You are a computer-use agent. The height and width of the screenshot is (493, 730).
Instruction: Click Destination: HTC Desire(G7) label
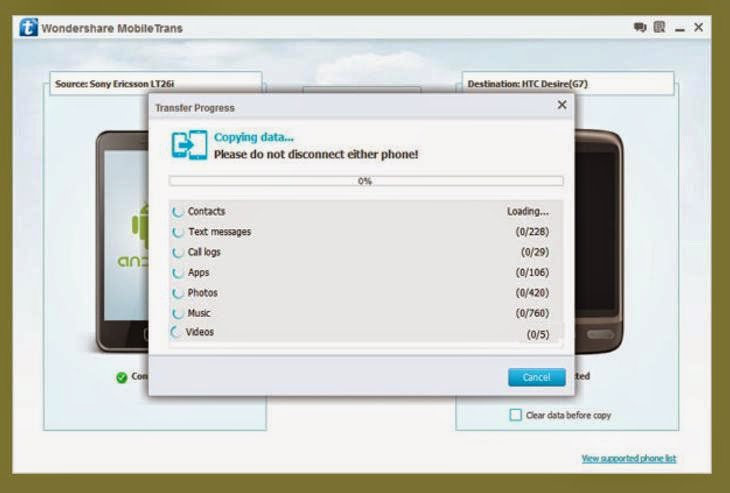[x=527, y=84]
